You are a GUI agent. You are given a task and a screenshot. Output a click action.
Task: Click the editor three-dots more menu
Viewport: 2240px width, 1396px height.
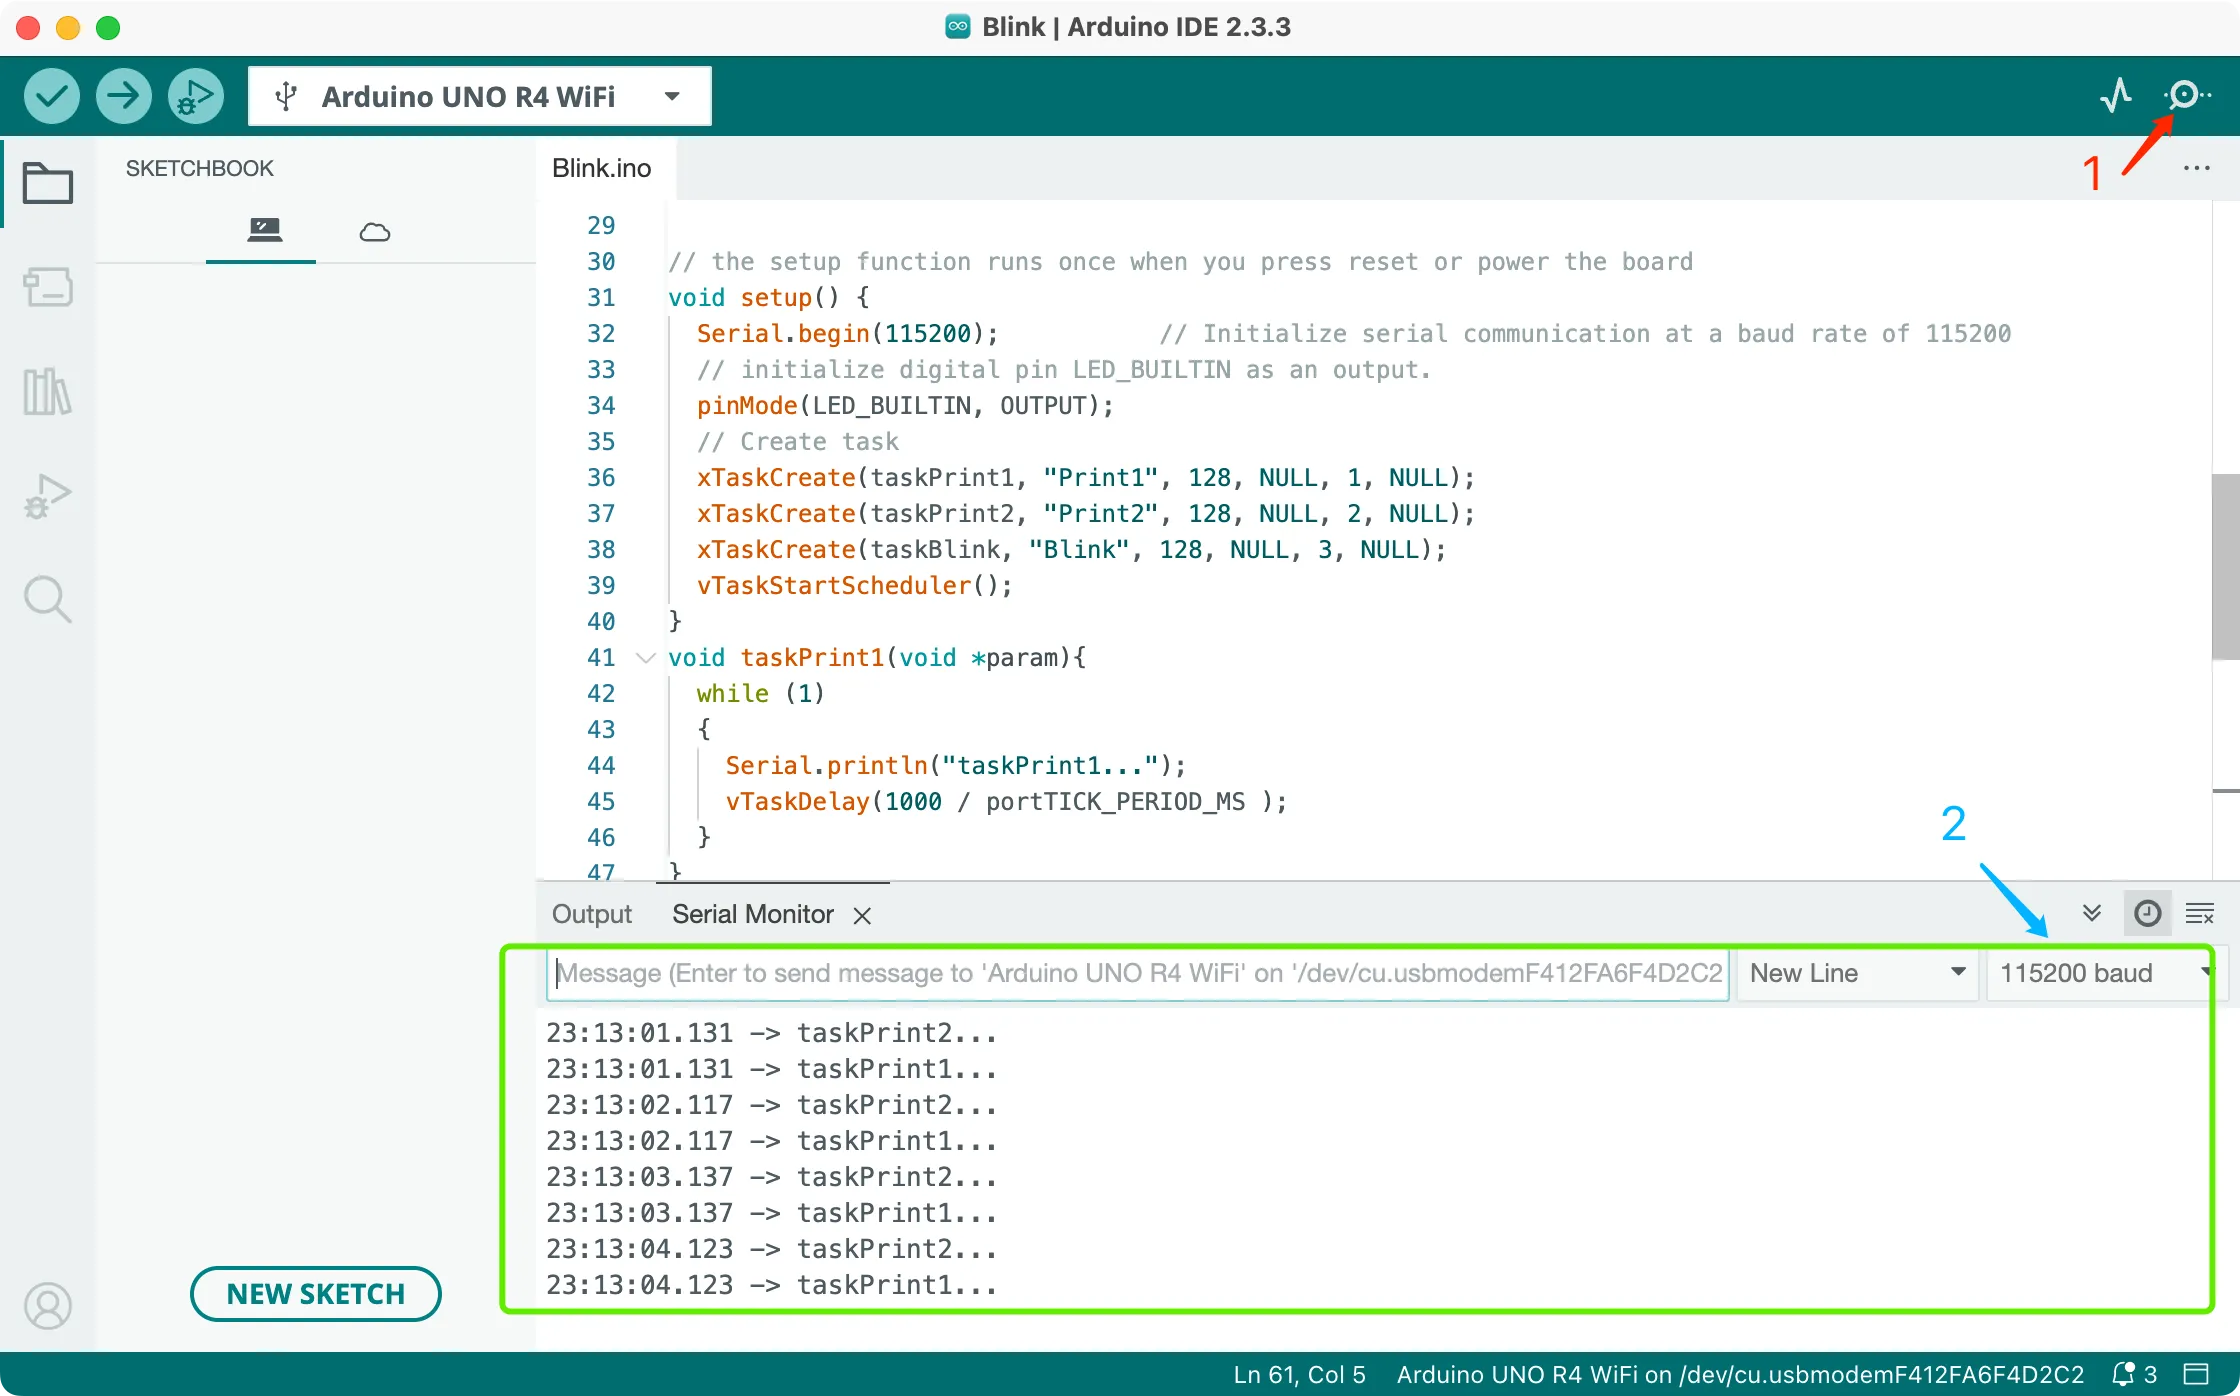(2197, 168)
